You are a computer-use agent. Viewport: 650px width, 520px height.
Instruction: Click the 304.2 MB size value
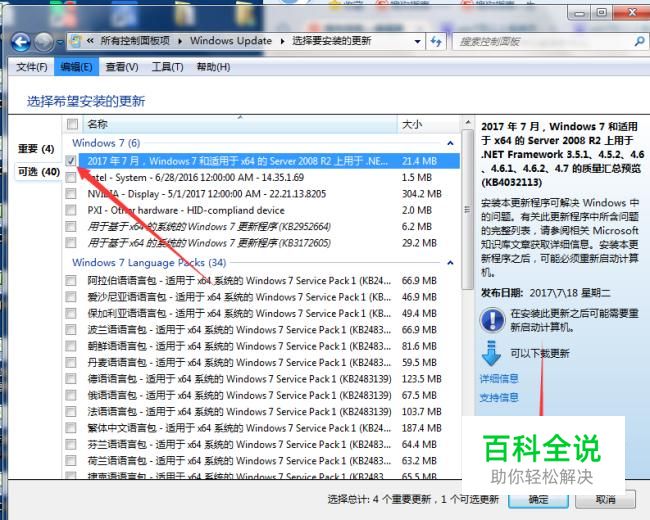422,194
